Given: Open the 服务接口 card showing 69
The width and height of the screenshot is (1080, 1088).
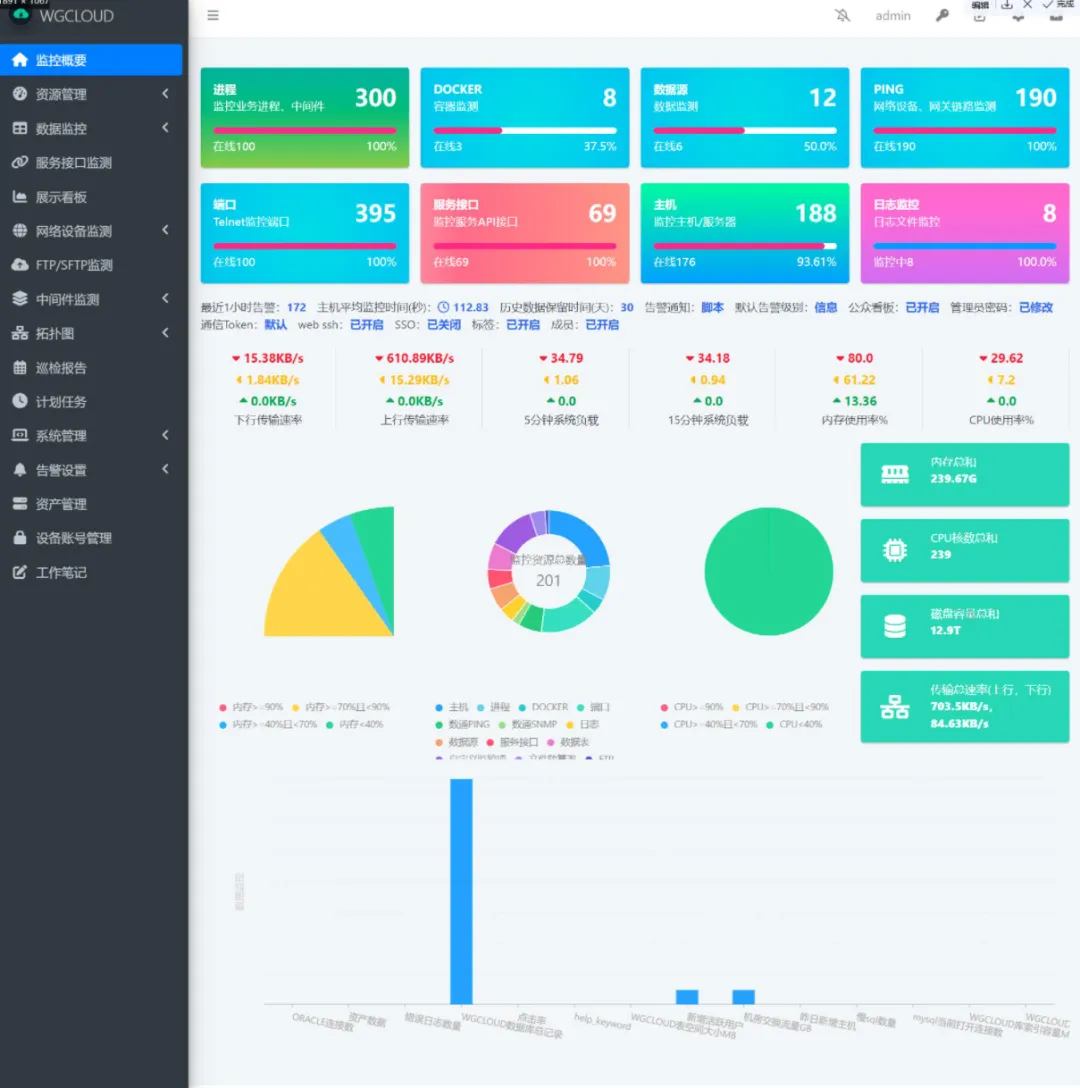Looking at the screenshot, I should (525, 233).
